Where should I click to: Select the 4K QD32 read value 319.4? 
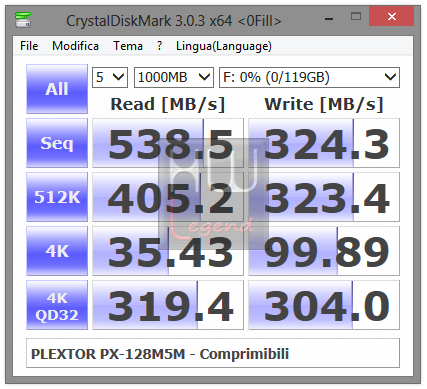click(x=168, y=305)
